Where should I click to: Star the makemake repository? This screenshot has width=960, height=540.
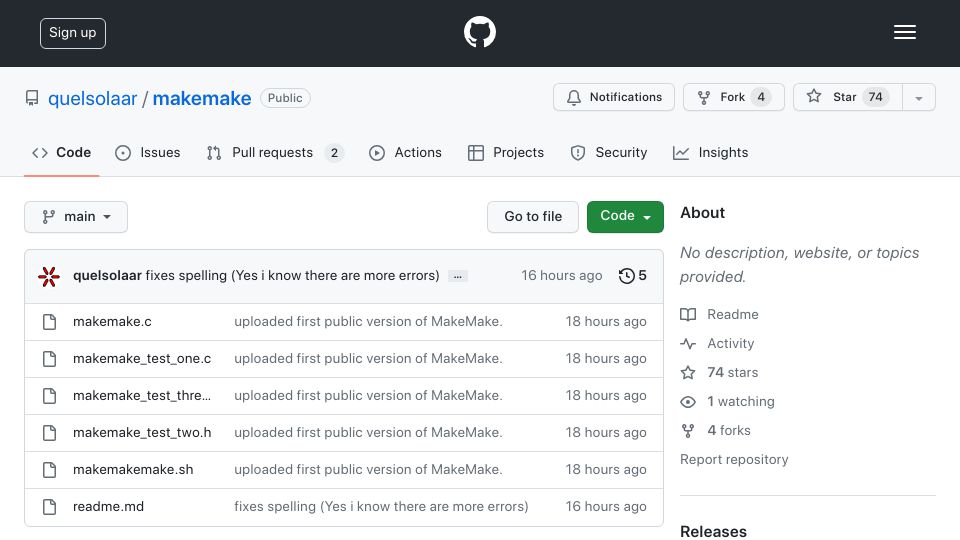click(847, 97)
